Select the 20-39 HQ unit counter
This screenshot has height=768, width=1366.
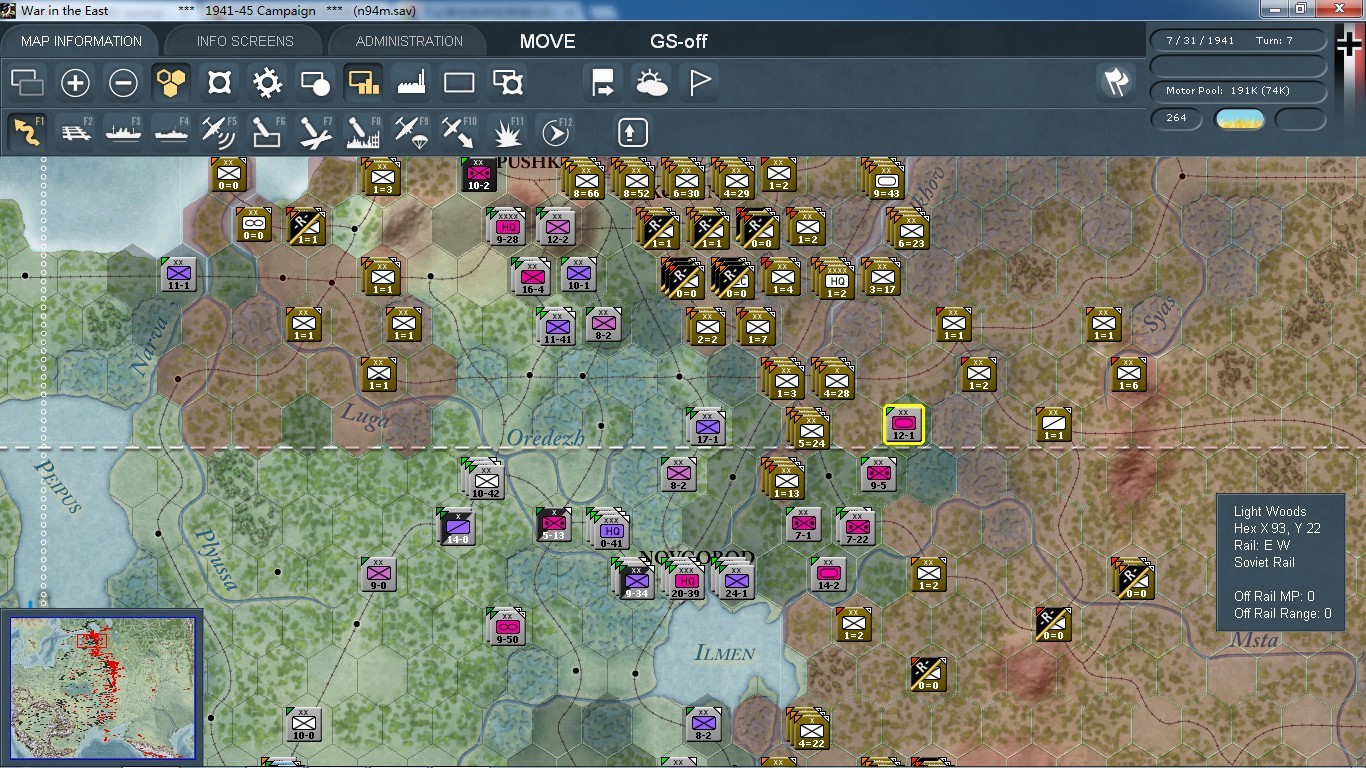click(686, 581)
